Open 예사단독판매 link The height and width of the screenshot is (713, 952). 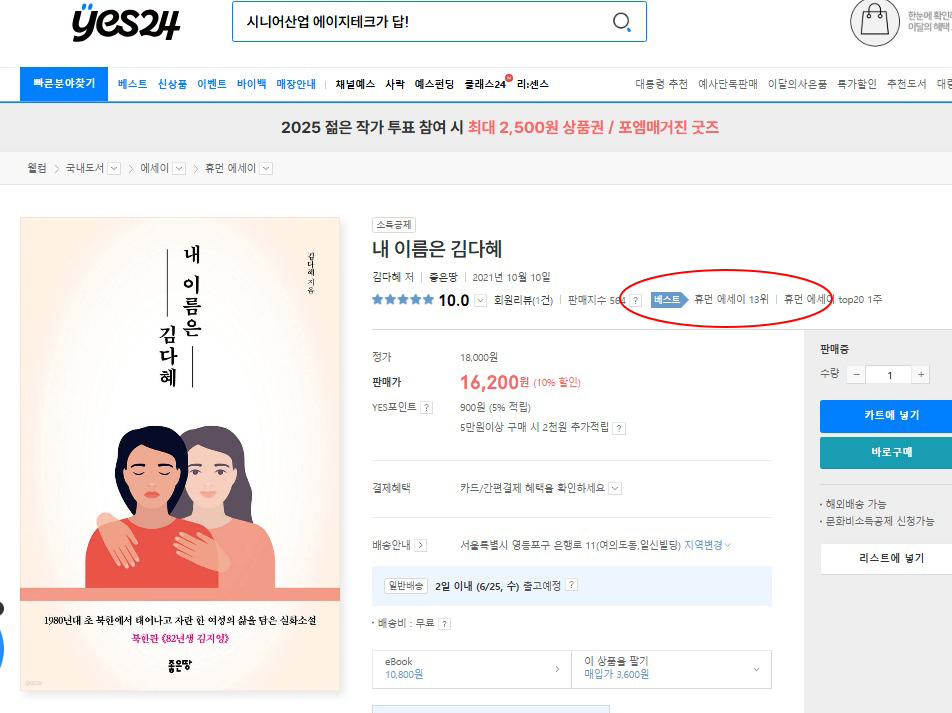727,84
